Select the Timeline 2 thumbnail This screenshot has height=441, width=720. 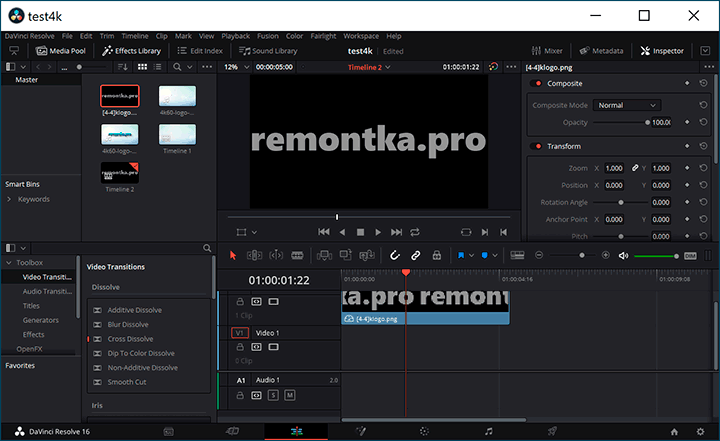(120, 173)
